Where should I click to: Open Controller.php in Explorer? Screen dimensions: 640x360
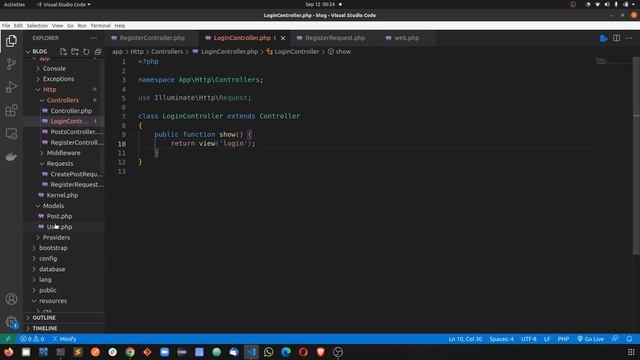point(71,111)
